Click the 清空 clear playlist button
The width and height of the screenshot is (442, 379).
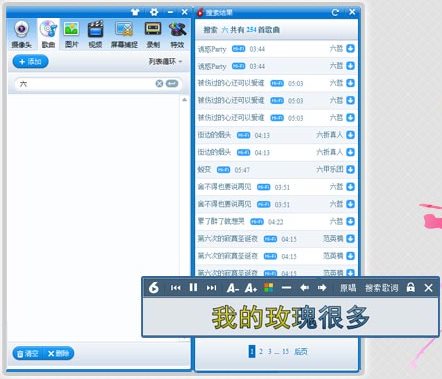[28, 353]
